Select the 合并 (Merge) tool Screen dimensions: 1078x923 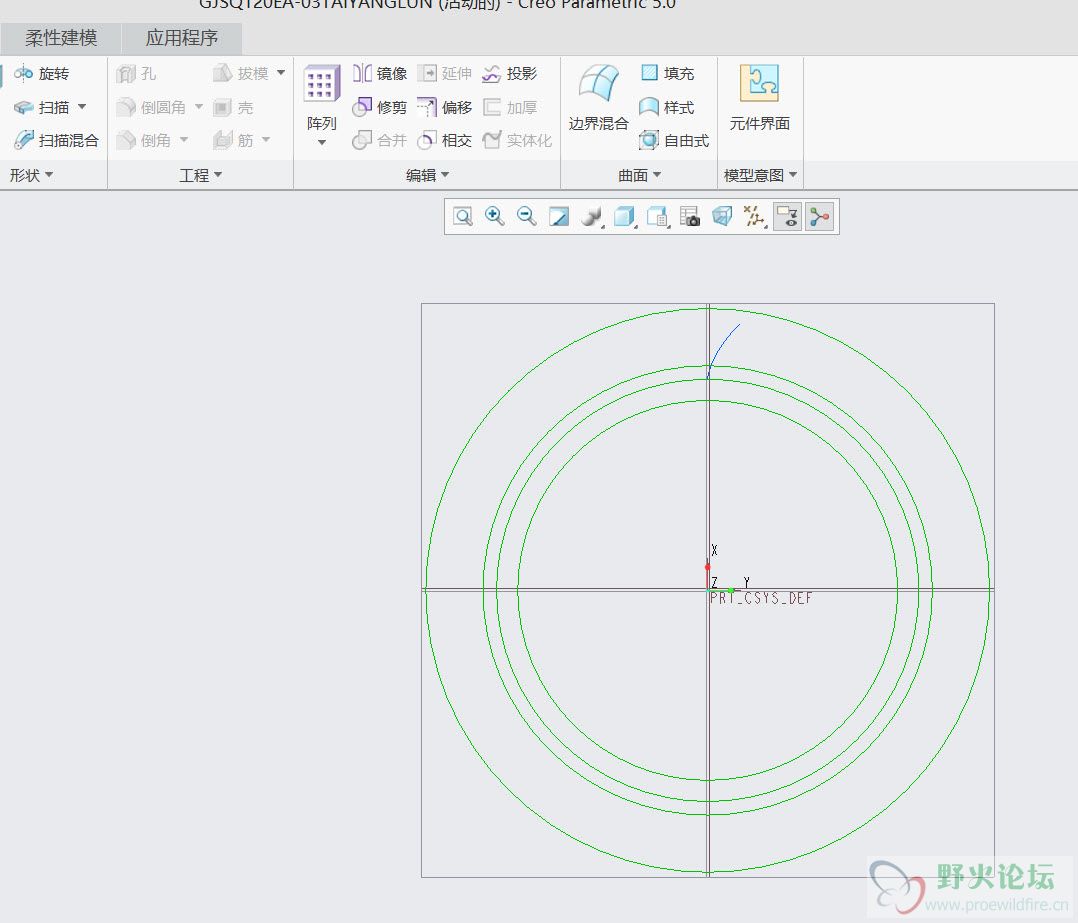[x=380, y=140]
